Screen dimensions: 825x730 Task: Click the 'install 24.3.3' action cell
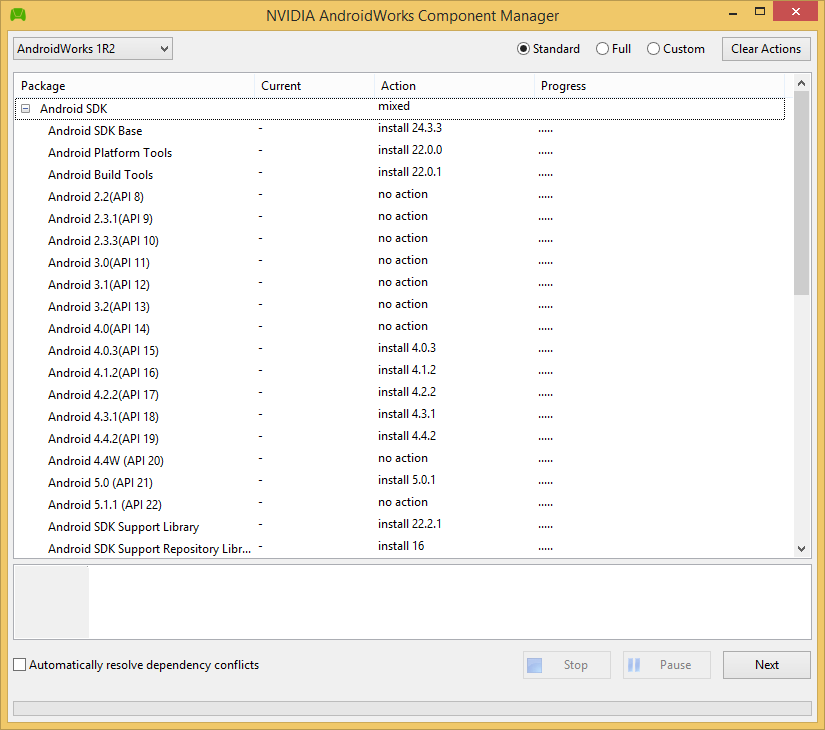click(x=410, y=128)
